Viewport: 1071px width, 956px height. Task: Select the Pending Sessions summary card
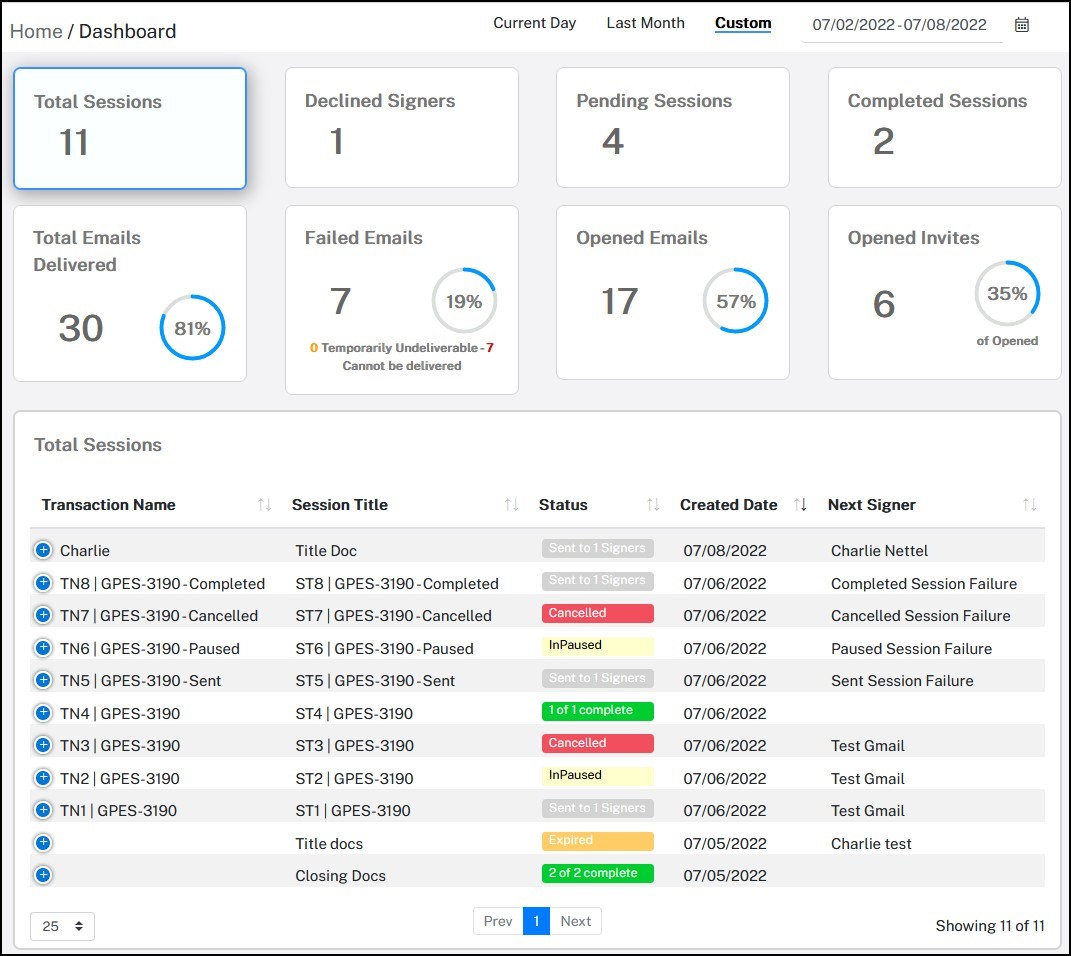click(x=672, y=128)
